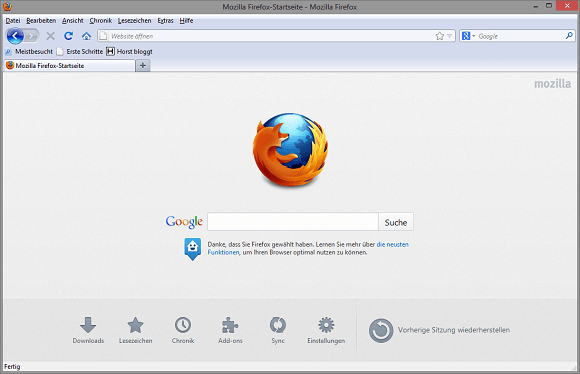Click the blue snippet house icon
Screen dimensions: 580x374
click(x=193, y=249)
